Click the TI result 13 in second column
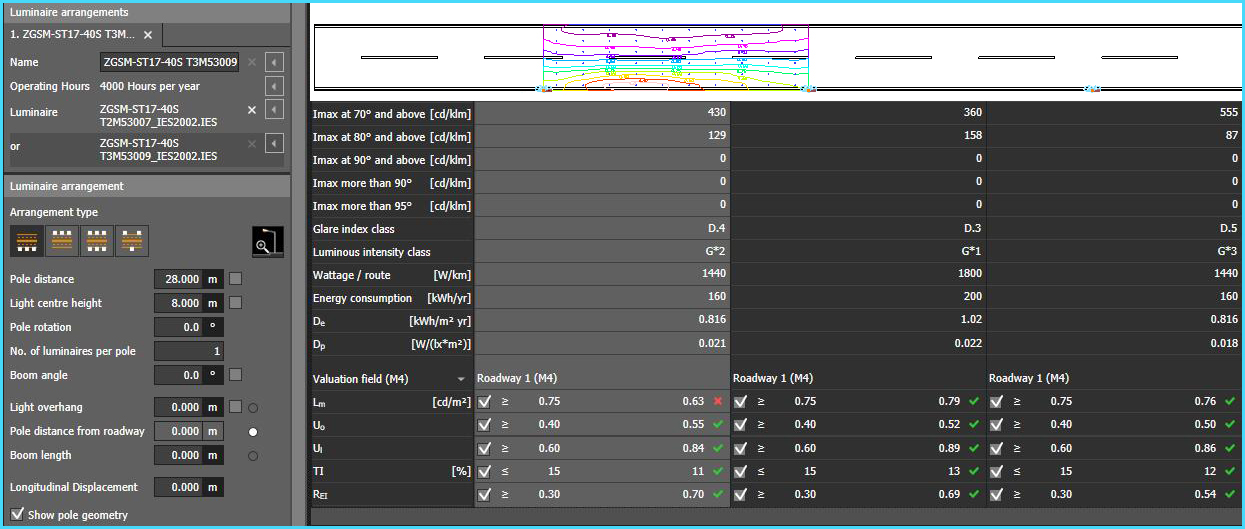 pyautogui.click(x=954, y=471)
